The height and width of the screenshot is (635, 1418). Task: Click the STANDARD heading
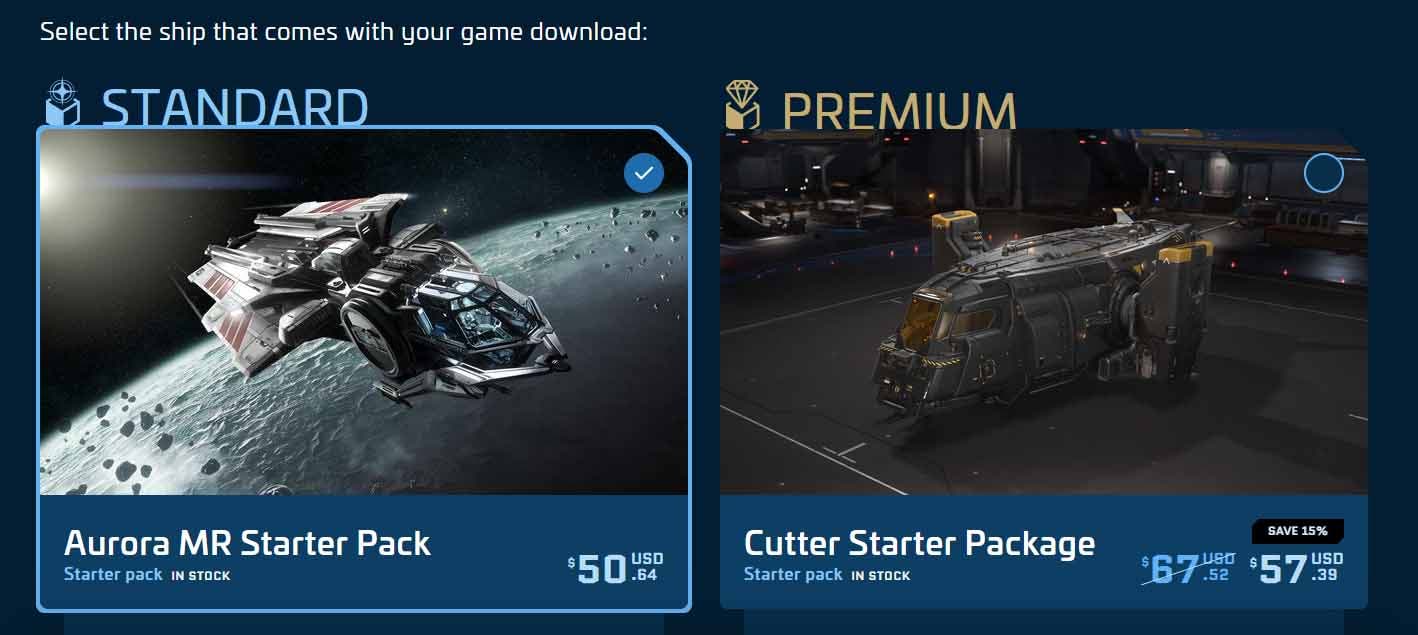tap(235, 108)
